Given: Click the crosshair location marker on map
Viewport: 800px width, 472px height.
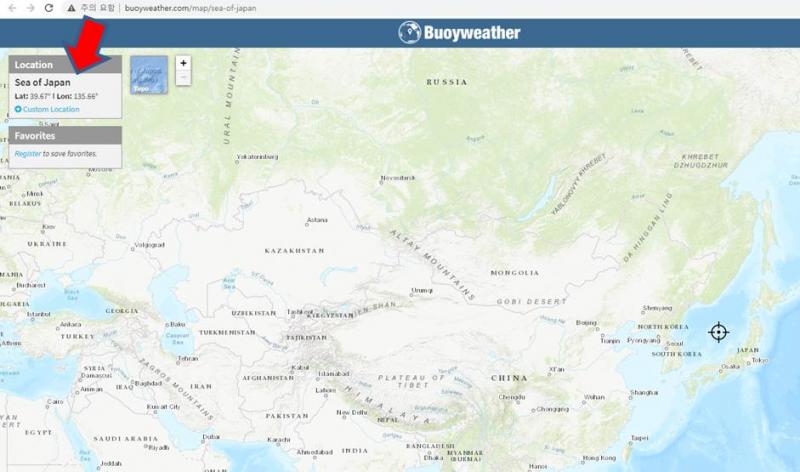Looking at the screenshot, I should (718, 332).
